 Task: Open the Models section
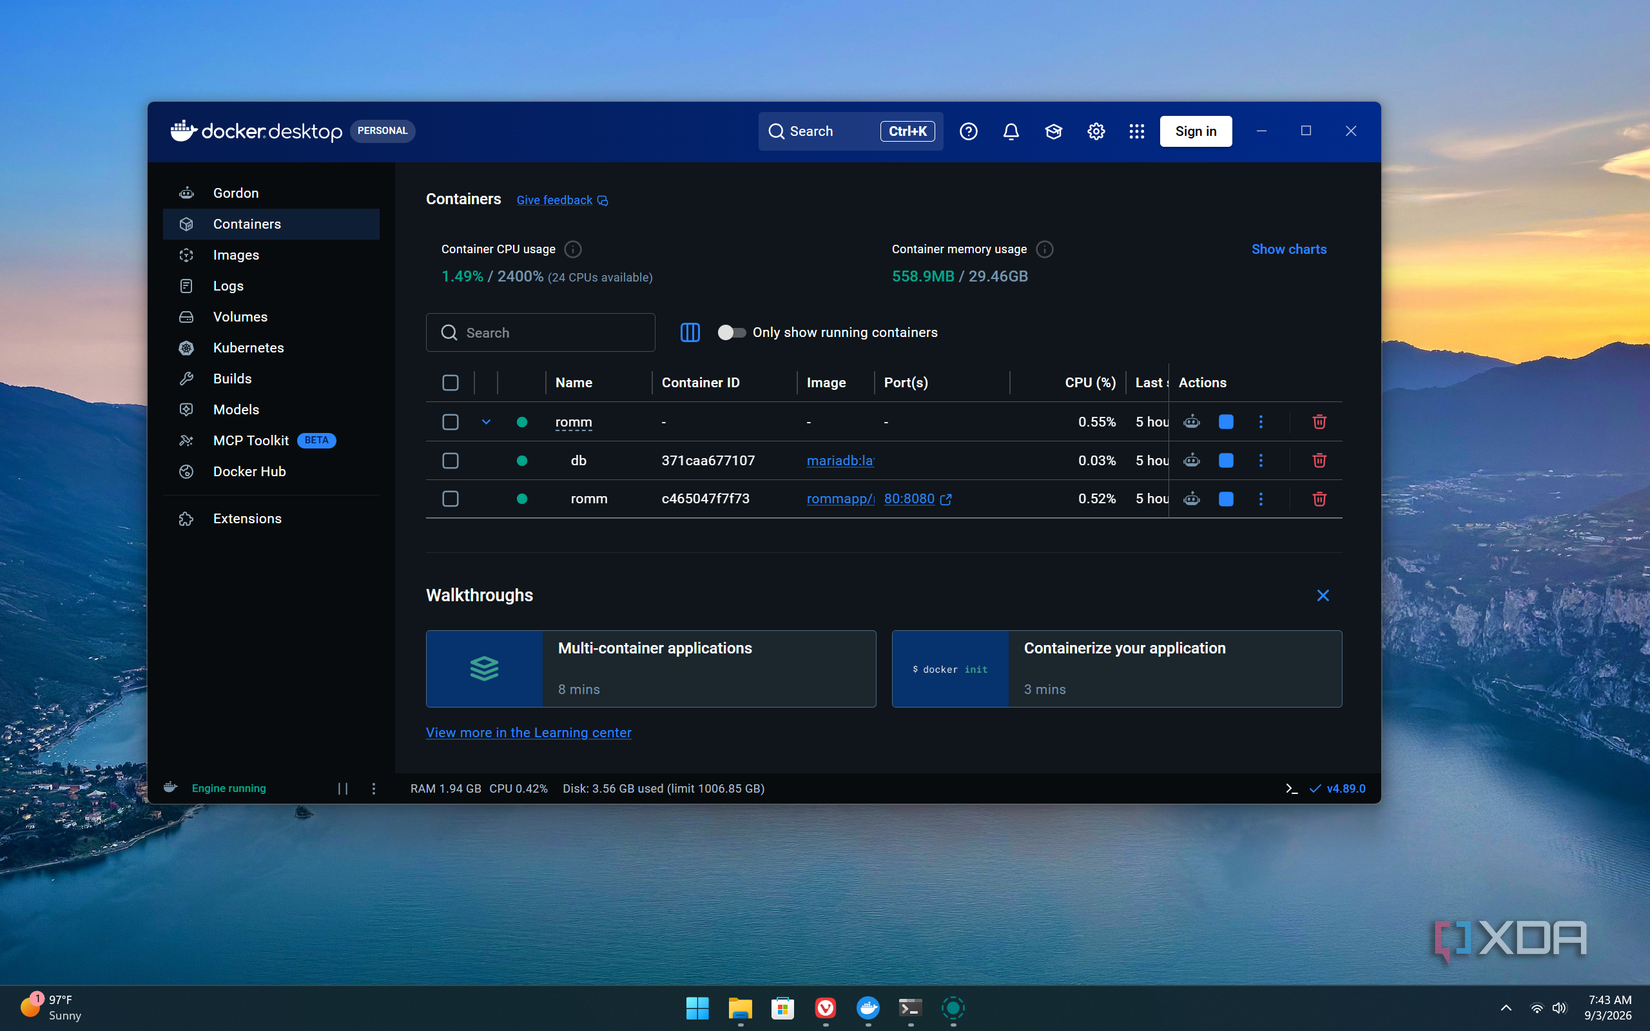pos(271,410)
